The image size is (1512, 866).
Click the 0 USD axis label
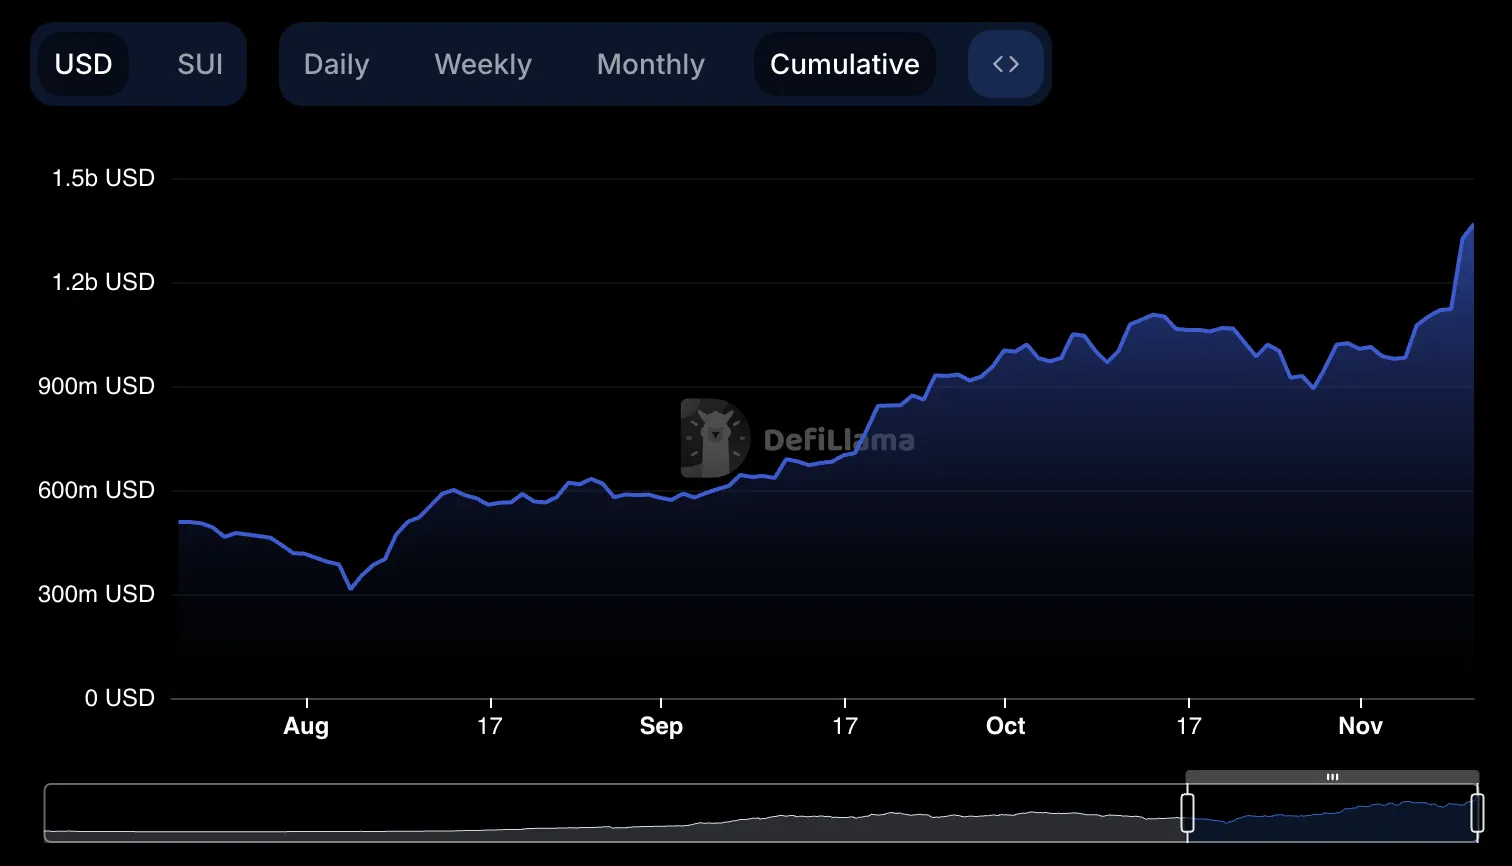click(119, 698)
